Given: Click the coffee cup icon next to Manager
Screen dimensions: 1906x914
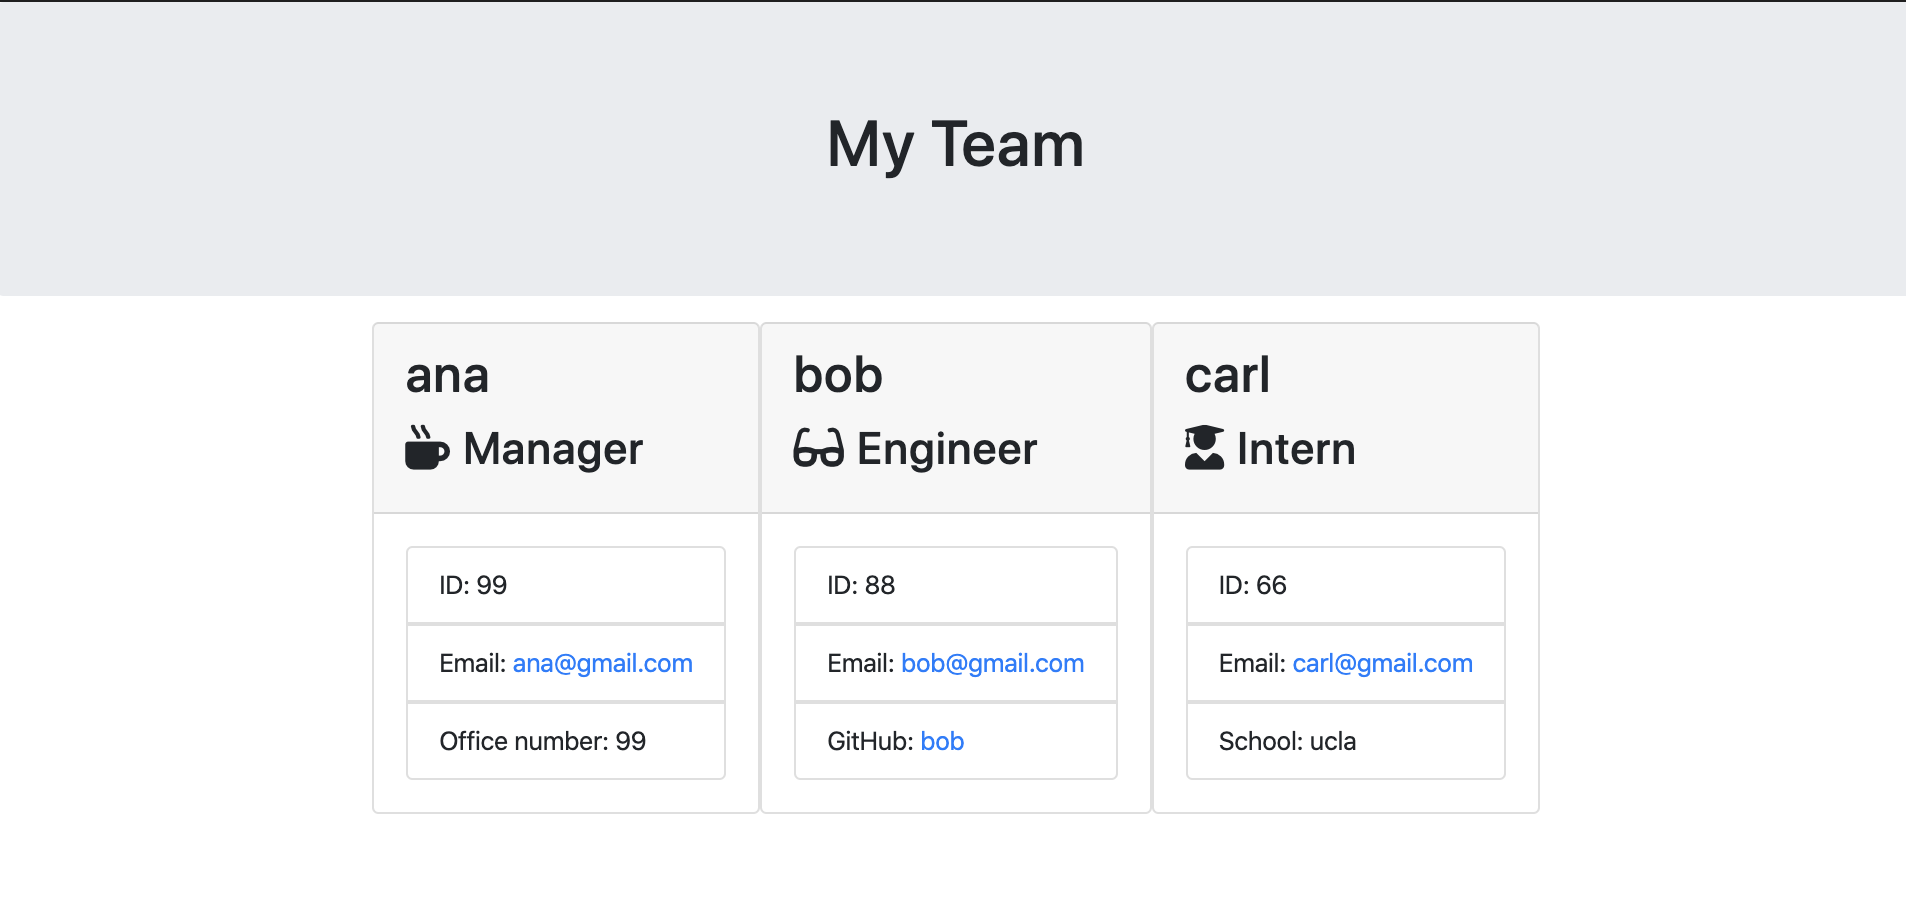Looking at the screenshot, I should [427, 448].
